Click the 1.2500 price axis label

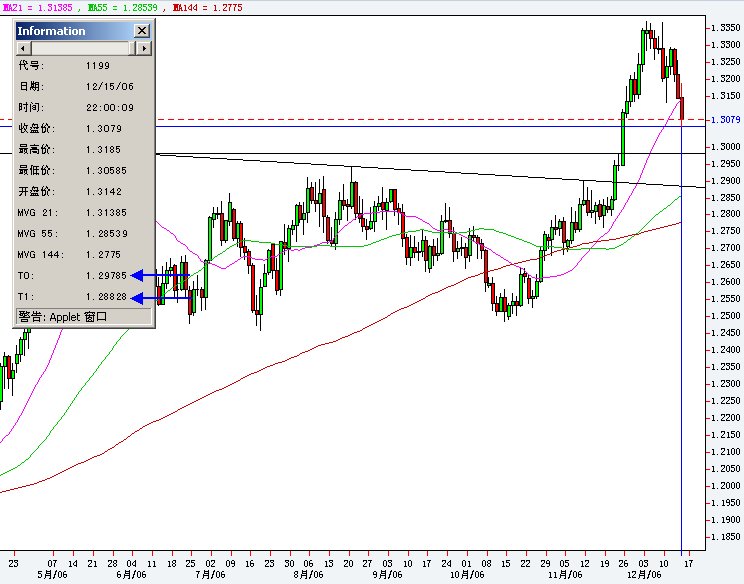725,316
